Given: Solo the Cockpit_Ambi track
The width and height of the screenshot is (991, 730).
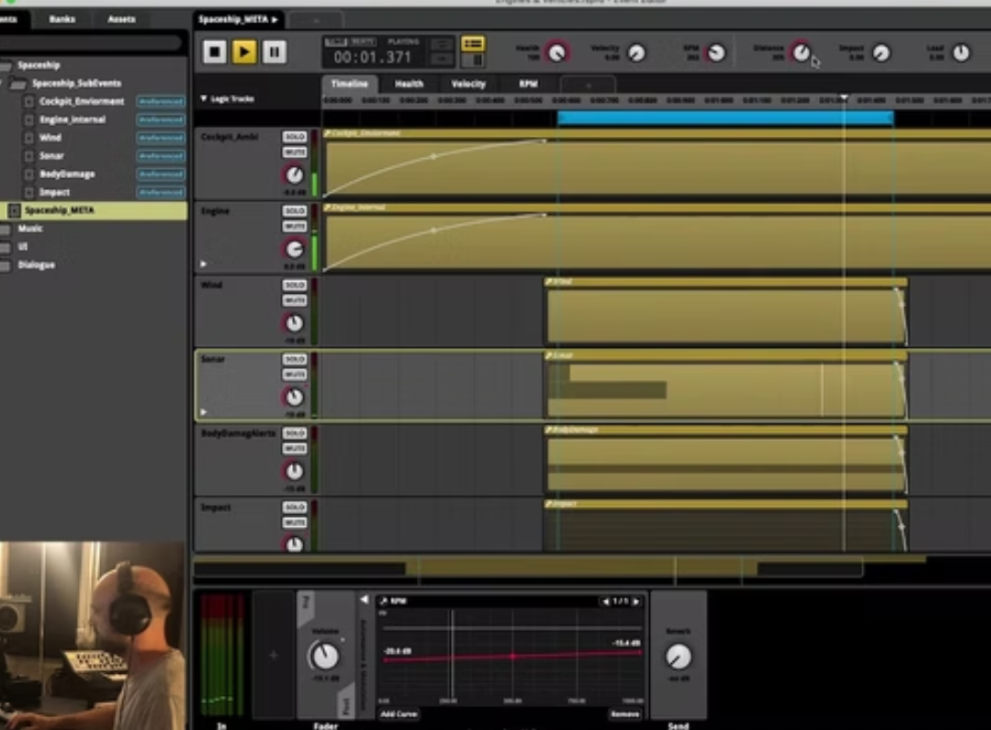Looking at the screenshot, I should [x=294, y=137].
